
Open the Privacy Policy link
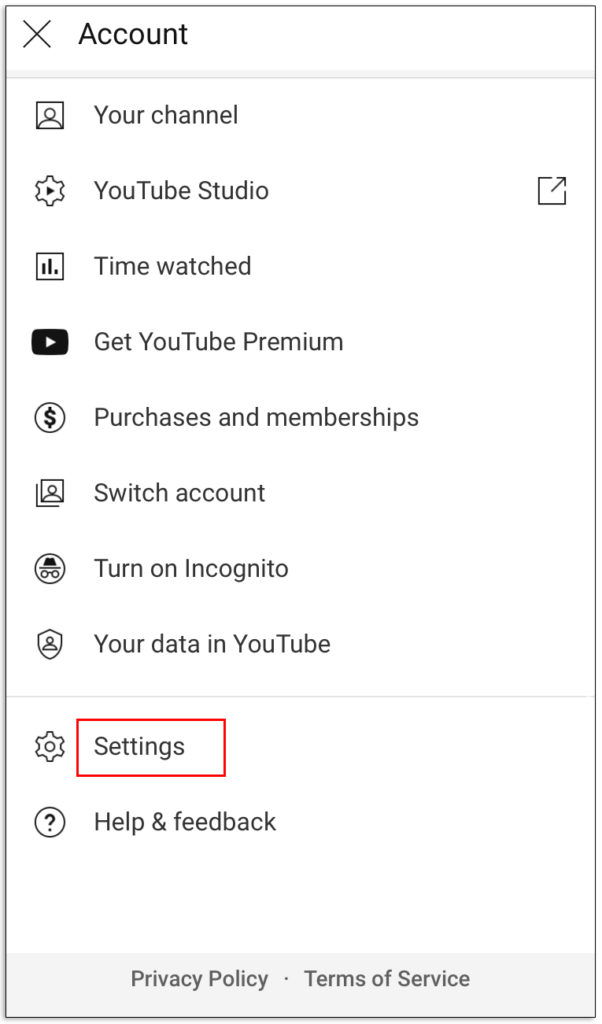[x=199, y=979]
